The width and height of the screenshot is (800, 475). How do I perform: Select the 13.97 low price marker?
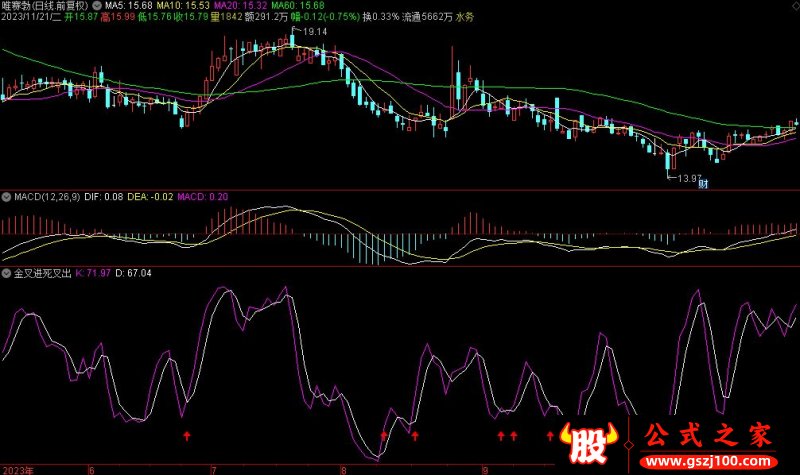coord(680,178)
